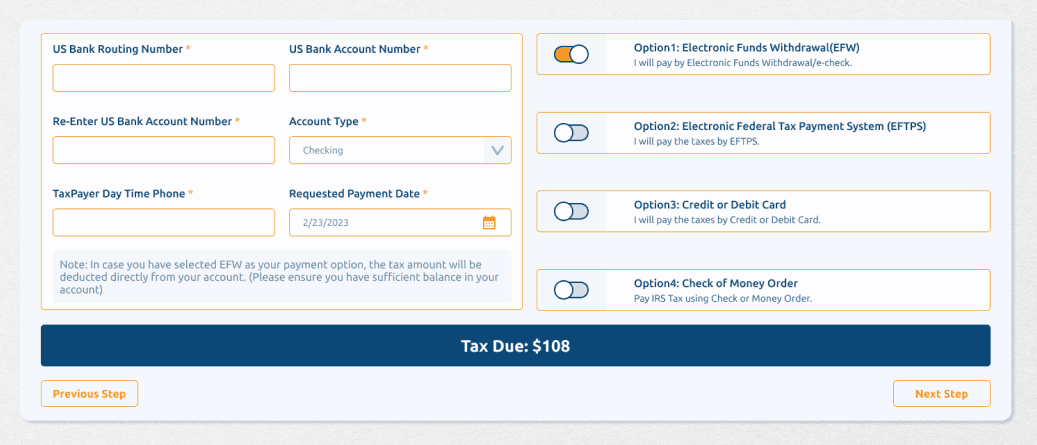Turn off Electronic Funds Withdrawal toggle
1037x445 pixels.
[x=571, y=55]
